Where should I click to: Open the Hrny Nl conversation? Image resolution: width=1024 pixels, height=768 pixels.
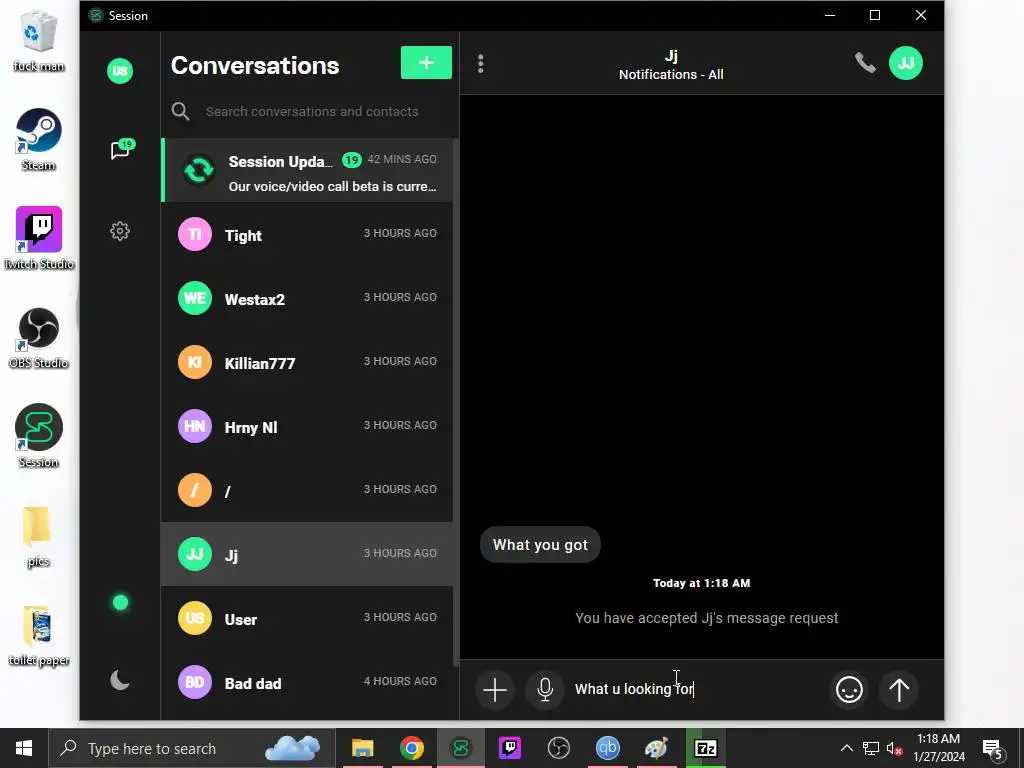(x=307, y=426)
